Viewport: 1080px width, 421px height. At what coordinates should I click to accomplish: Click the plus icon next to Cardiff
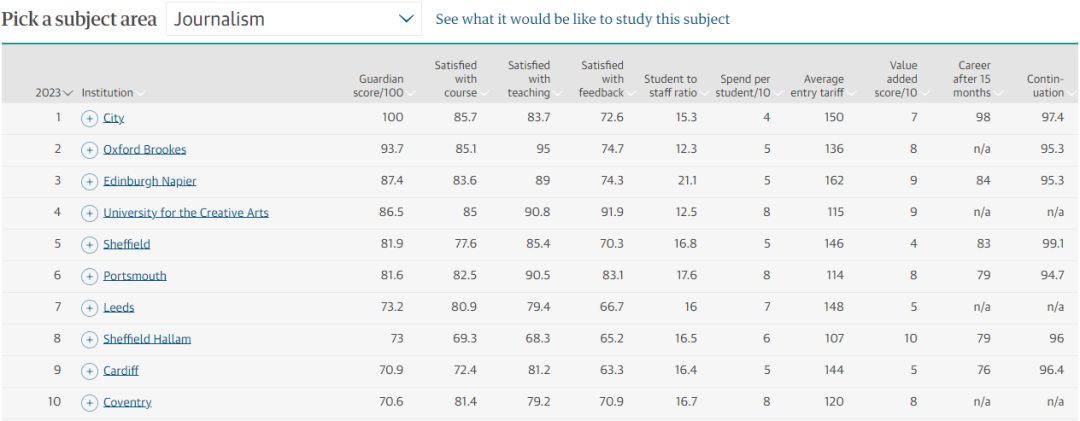click(x=89, y=371)
